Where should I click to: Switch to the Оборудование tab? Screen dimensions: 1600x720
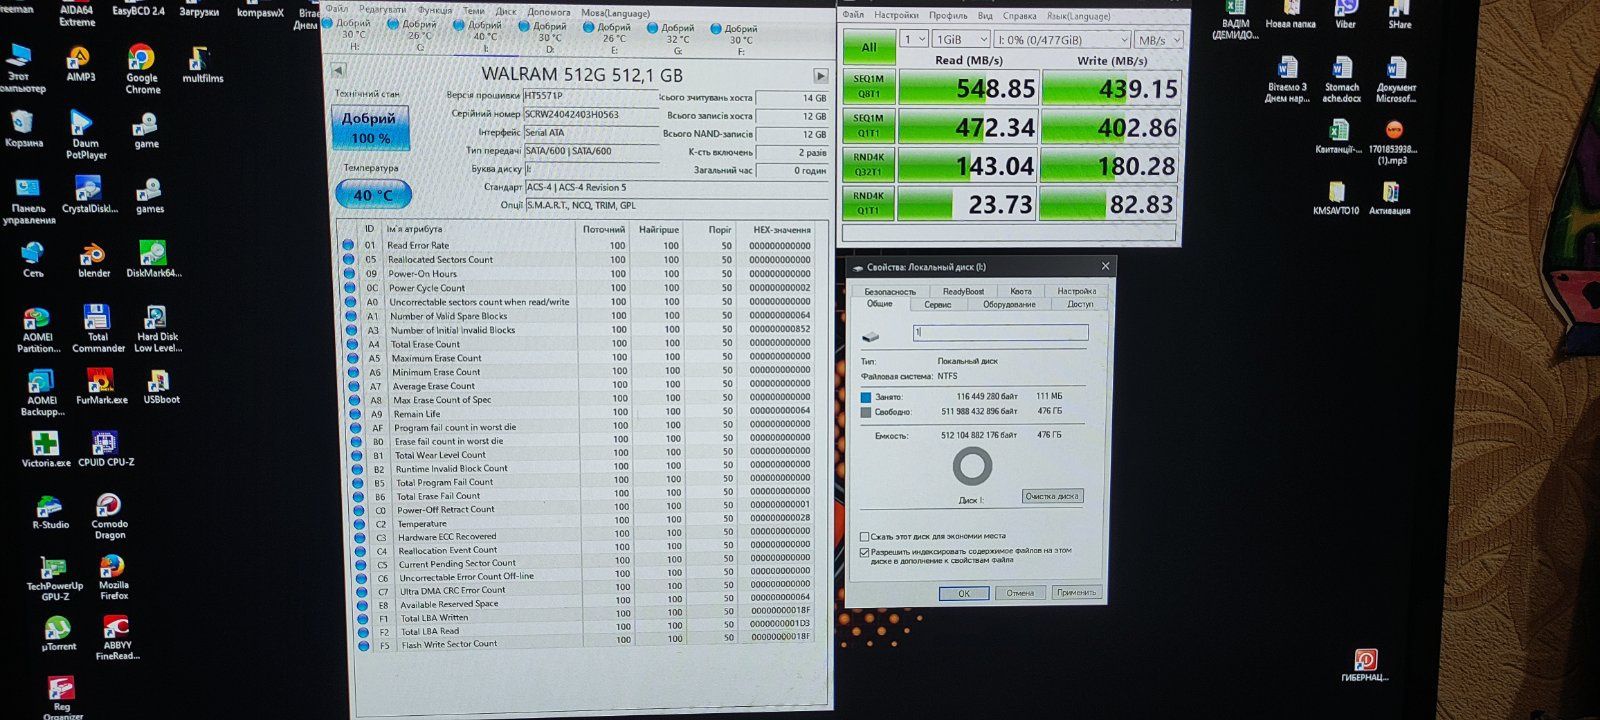click(x=1009, y=304)
